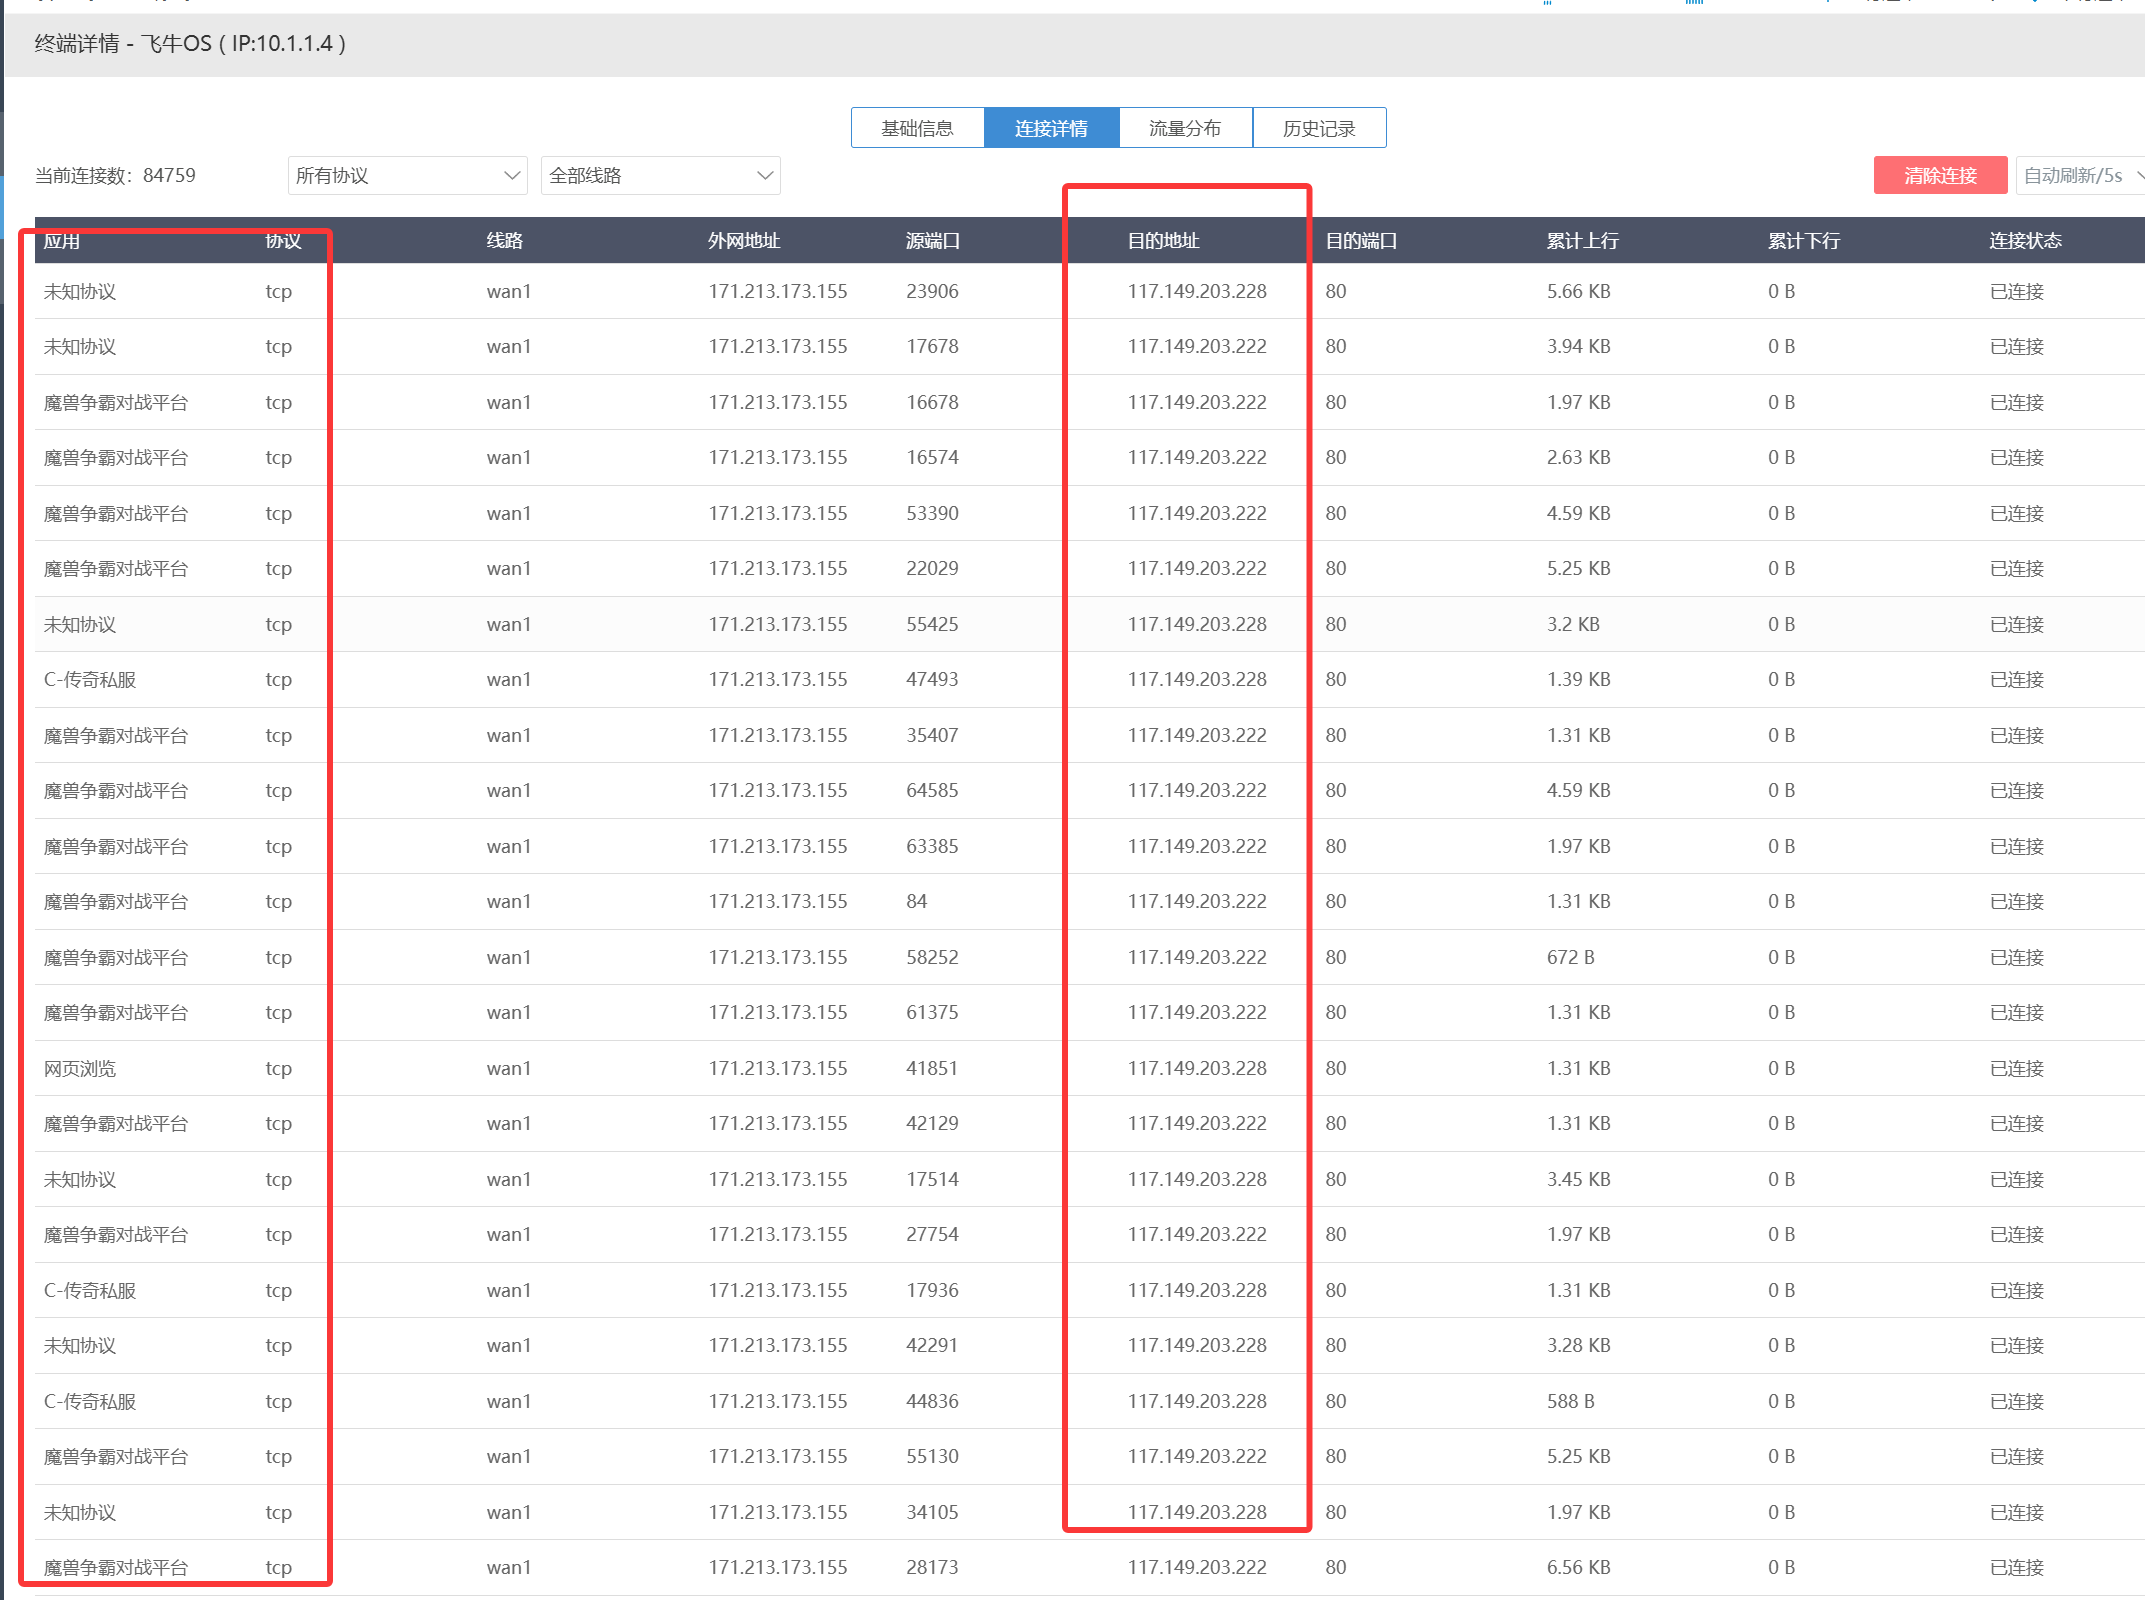Click the 目的地址 column header
The width and height of the screenshot is (2145, 1600).
coord(1163,241)
